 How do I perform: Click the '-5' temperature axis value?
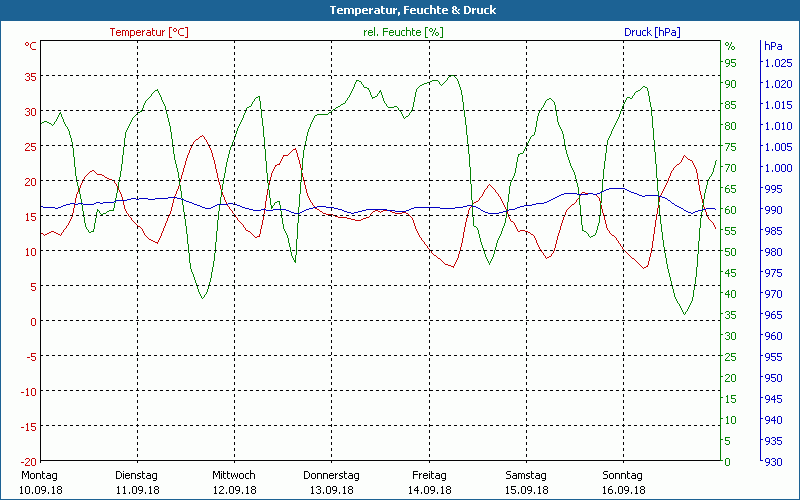(32, 356)
